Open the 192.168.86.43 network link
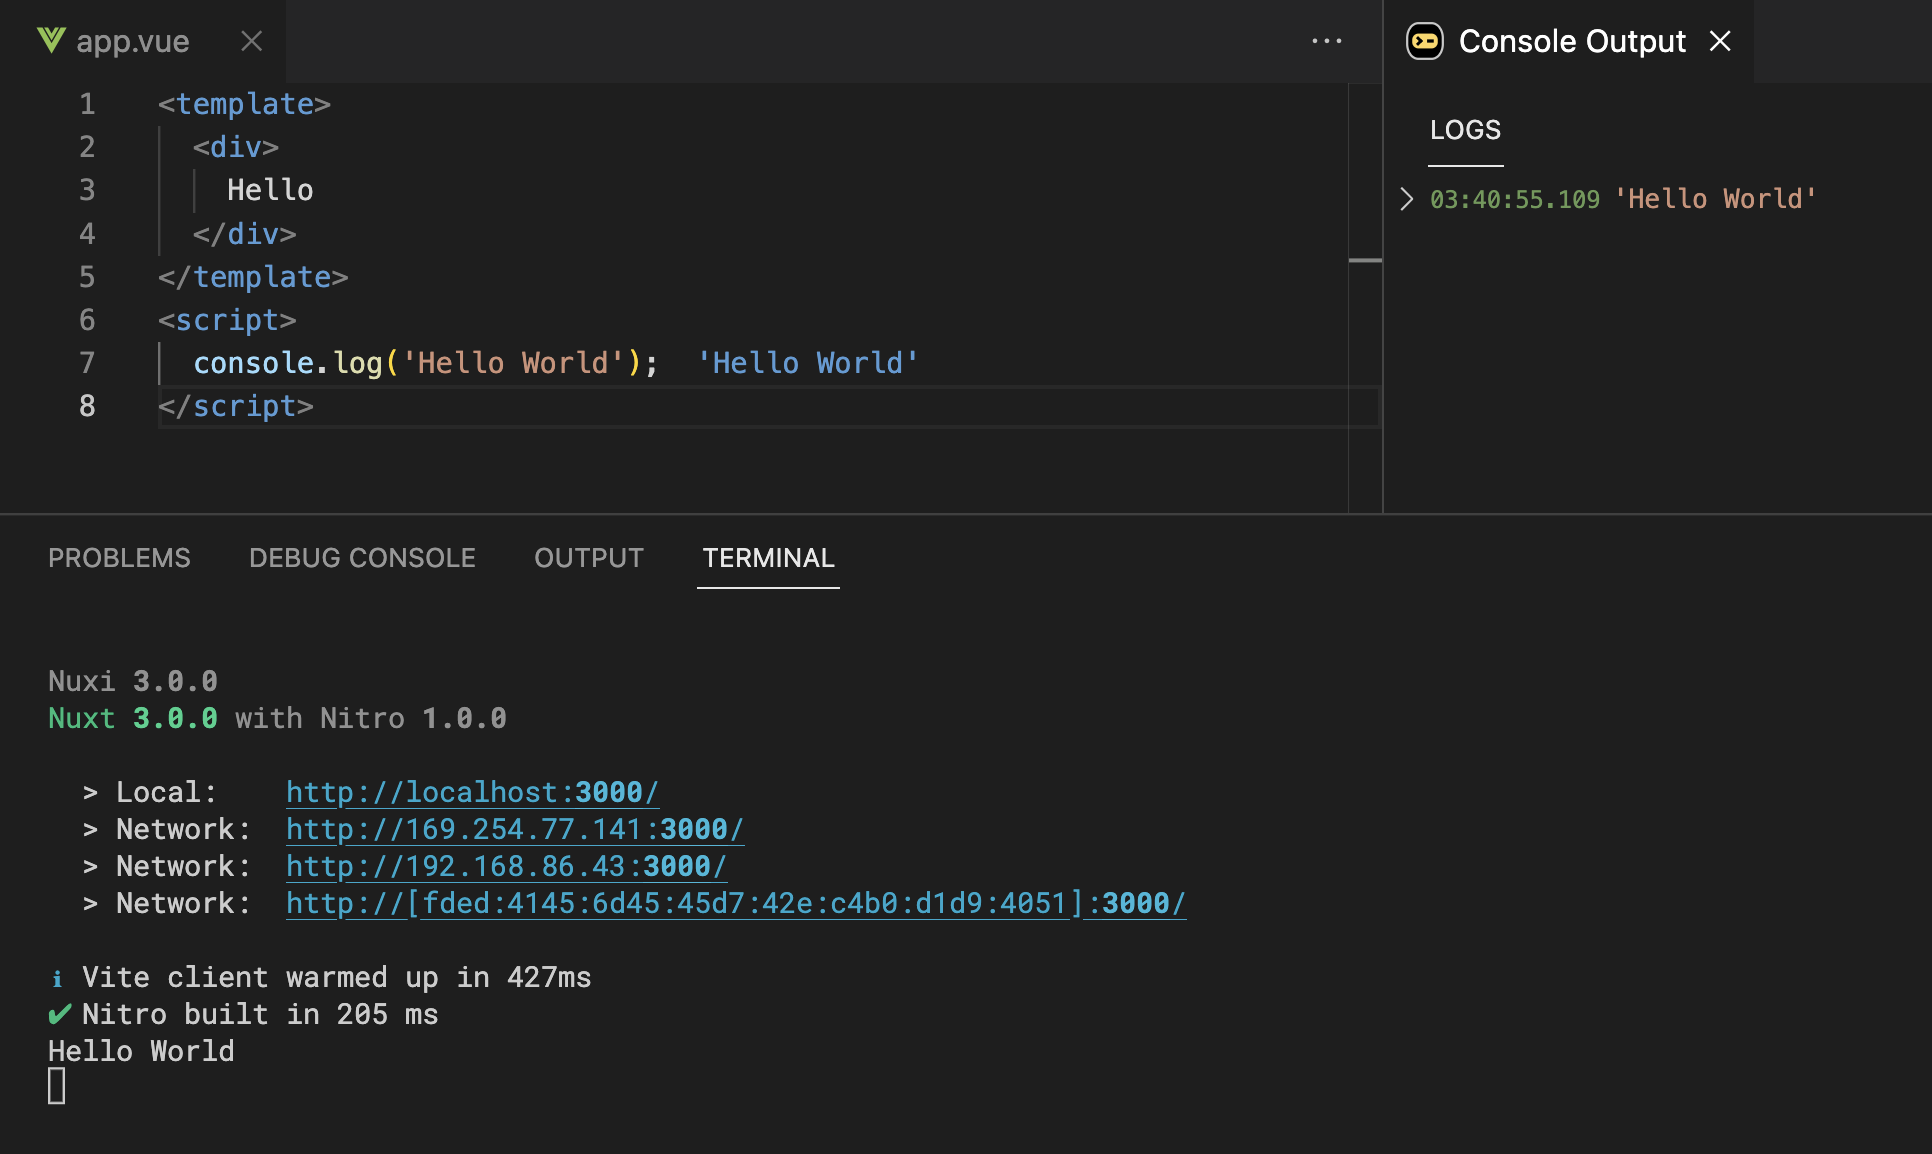 (506, 866)
